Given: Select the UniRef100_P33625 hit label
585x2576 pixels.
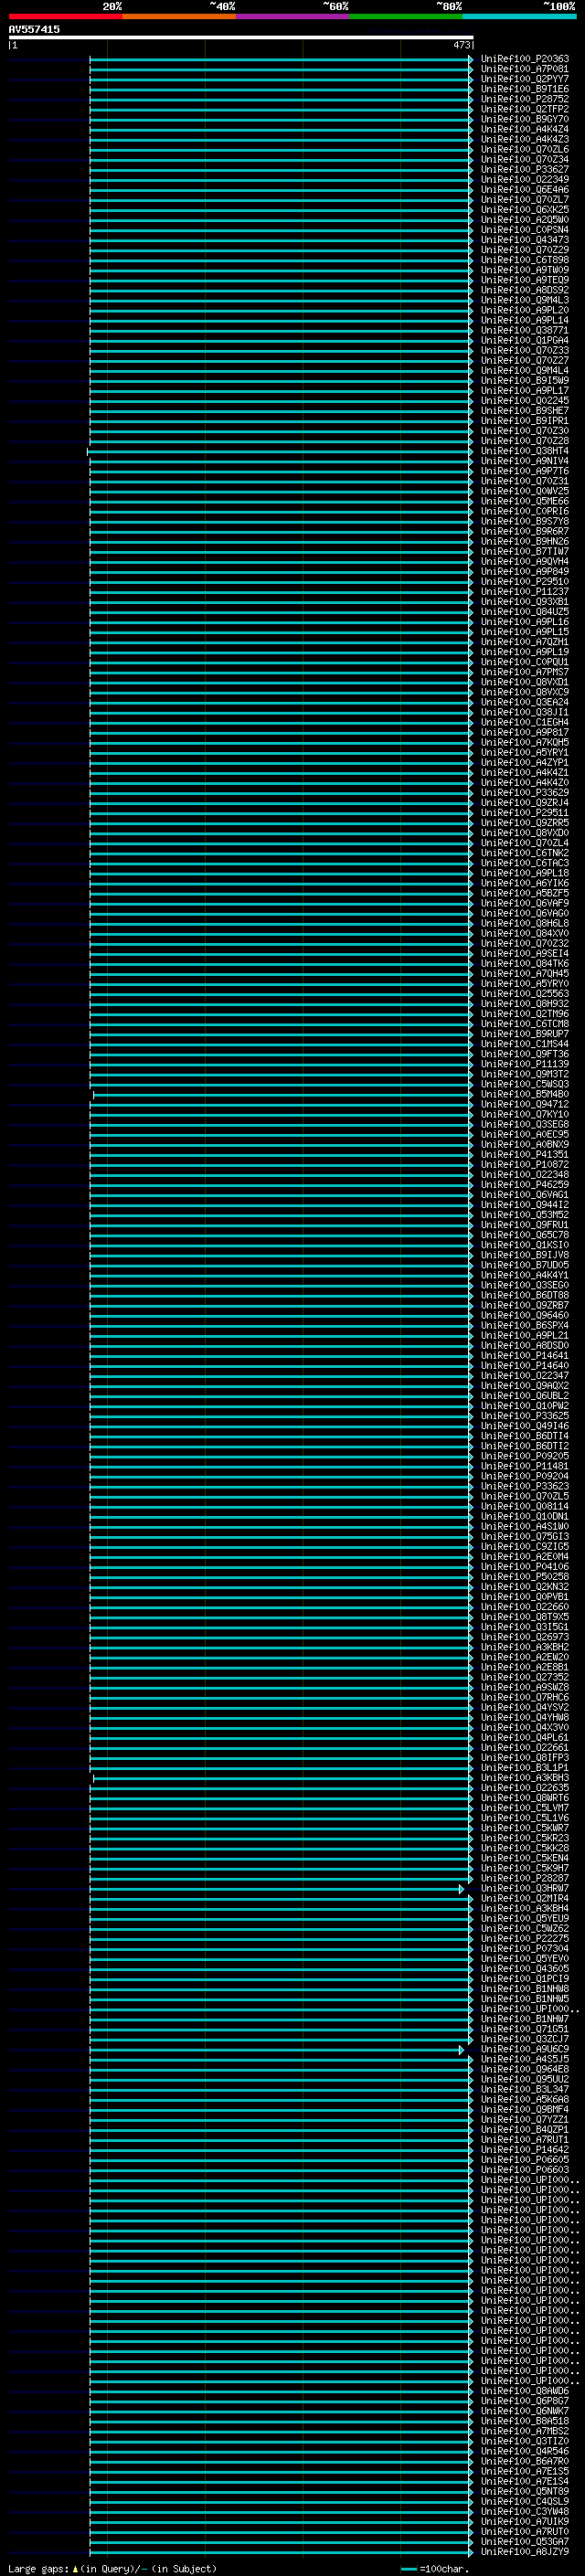Looking at the screenshot, I should pyautogui.click(x=525, y=1416).
